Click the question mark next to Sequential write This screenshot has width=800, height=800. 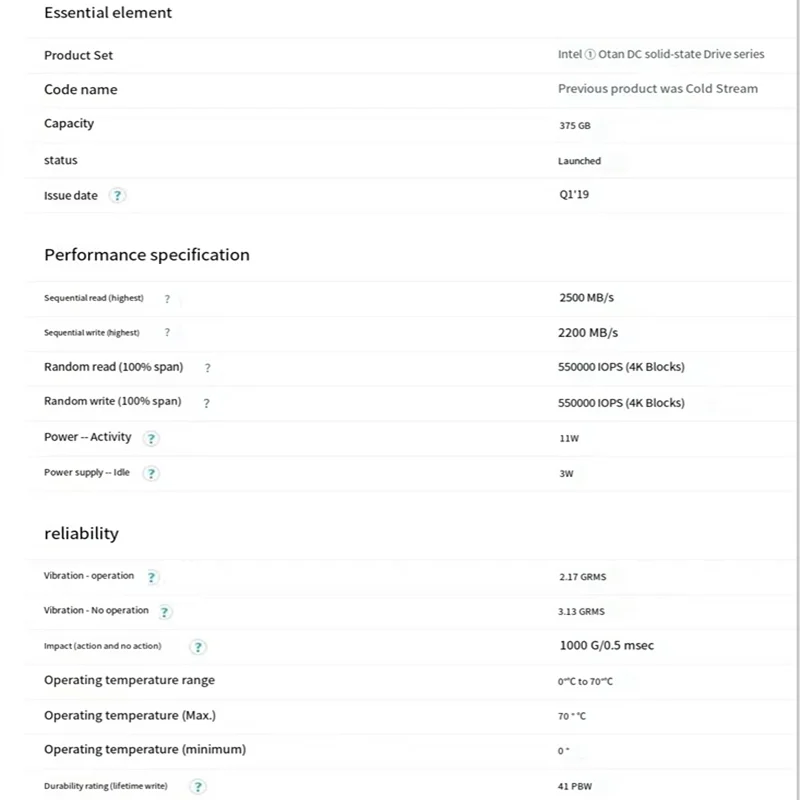[167, 333]
